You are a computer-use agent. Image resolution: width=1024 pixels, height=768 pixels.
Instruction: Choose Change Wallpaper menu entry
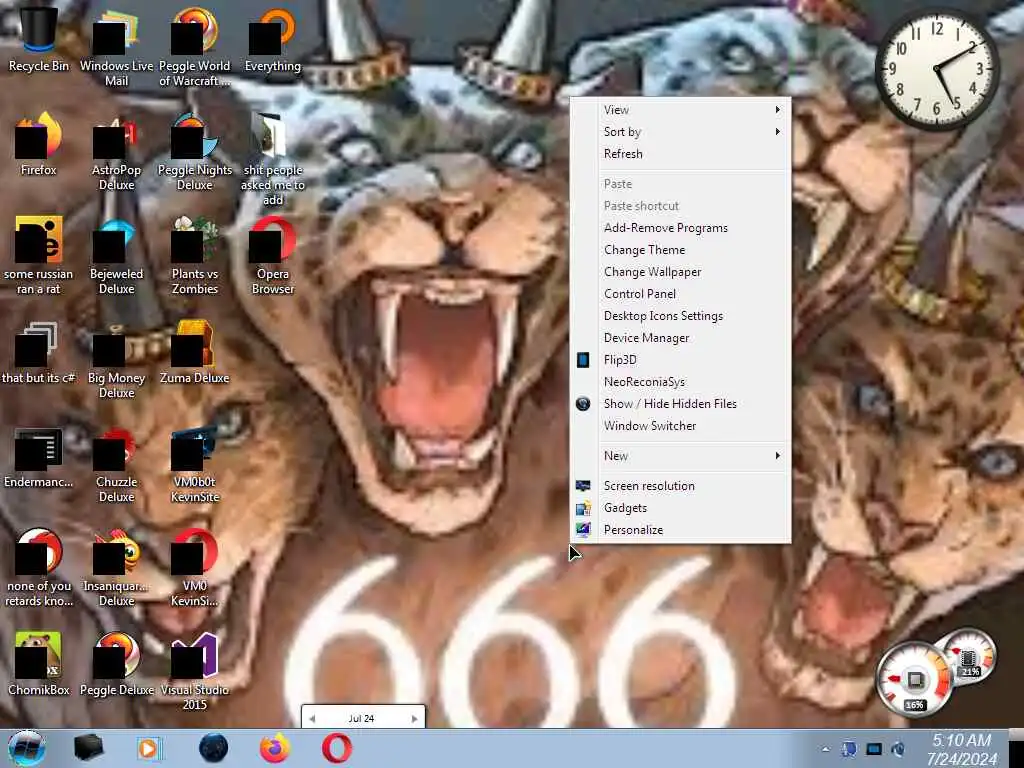[680, 272]
